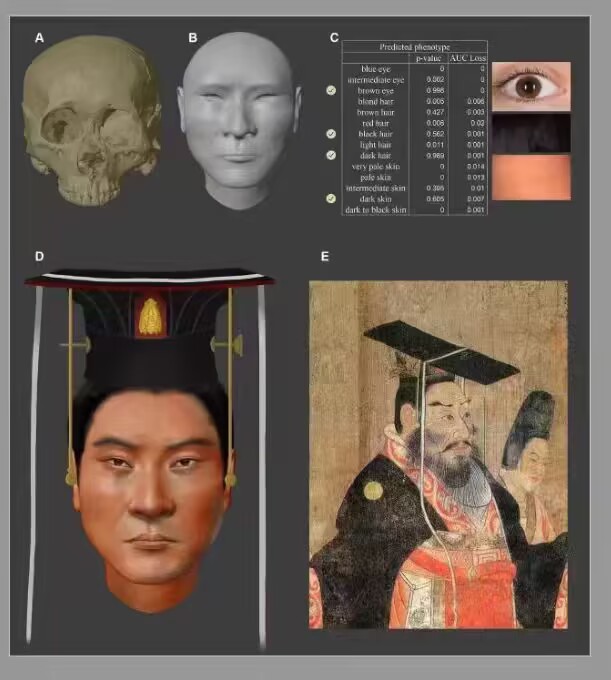This screenshot has width=611, height=680.
Task: Select the 'red hair' row label
Action: 376,123
